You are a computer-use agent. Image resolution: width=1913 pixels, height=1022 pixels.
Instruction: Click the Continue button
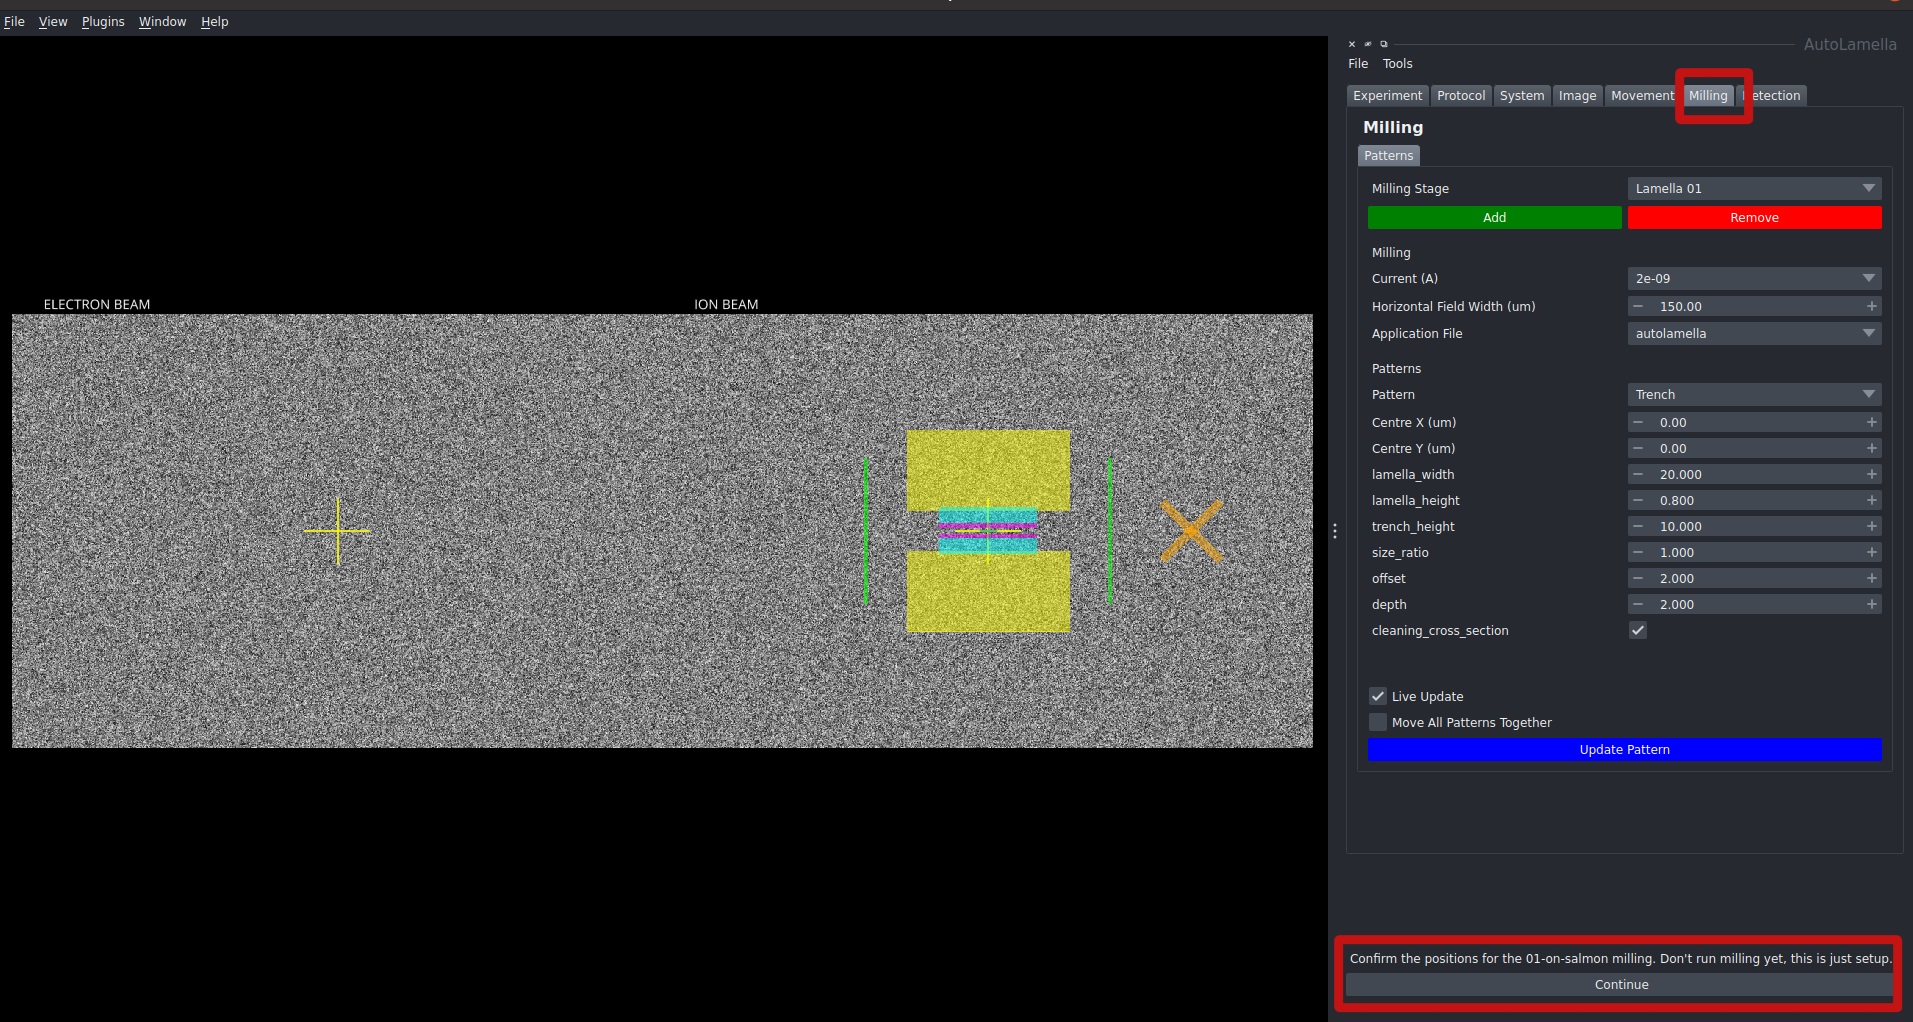[x=1621, y=985]
